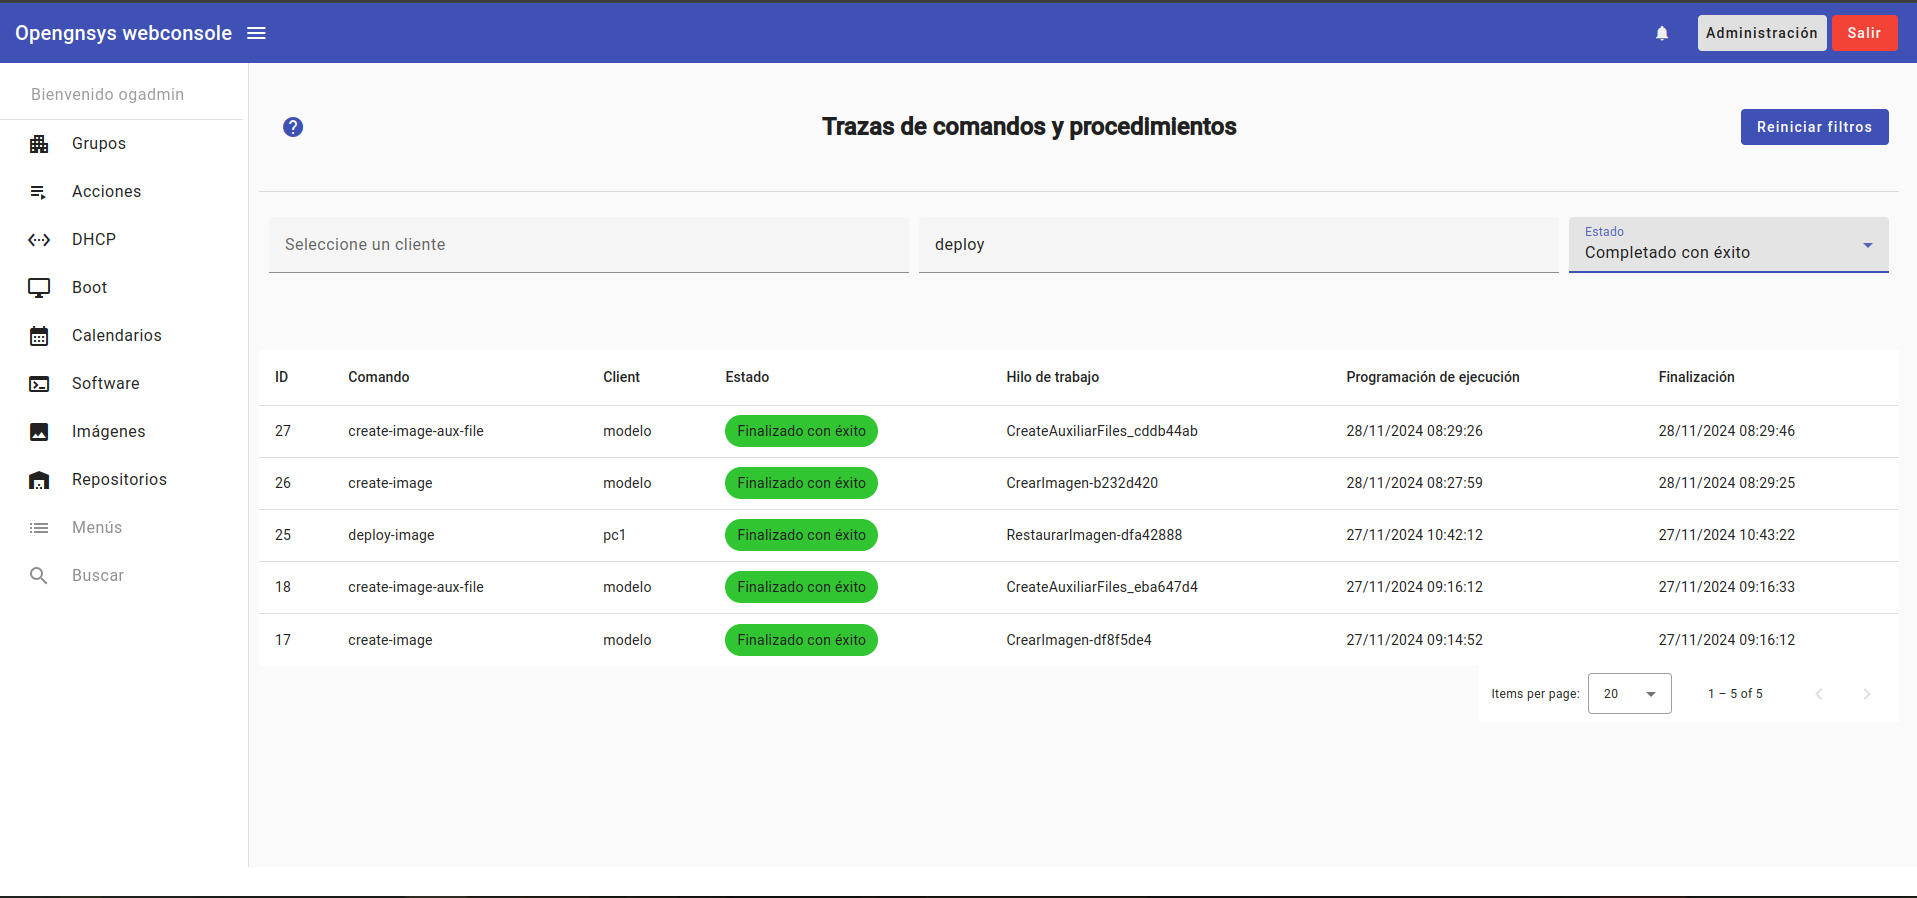Open notifications bell icon
1917x898 pixels.
coord(1661,33)
